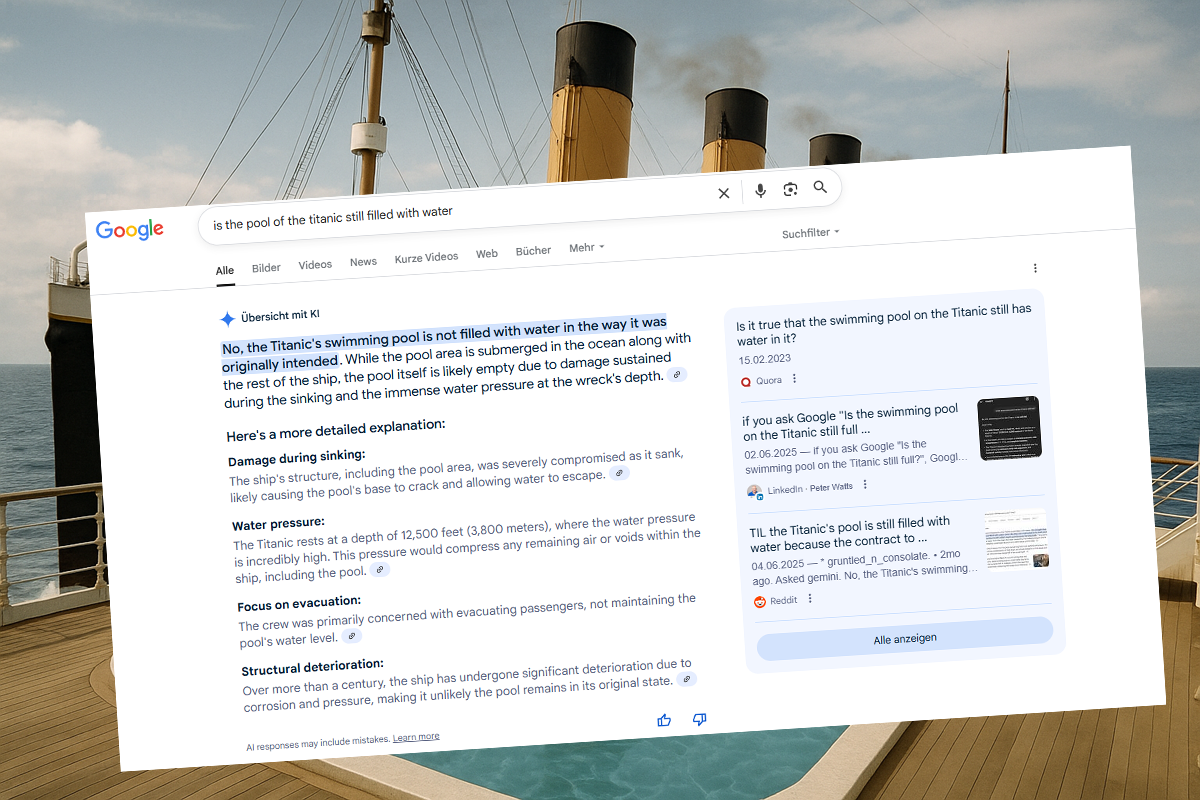Click the Google logo
Viewport: 1200px width, 800px height.
[130, 230]
